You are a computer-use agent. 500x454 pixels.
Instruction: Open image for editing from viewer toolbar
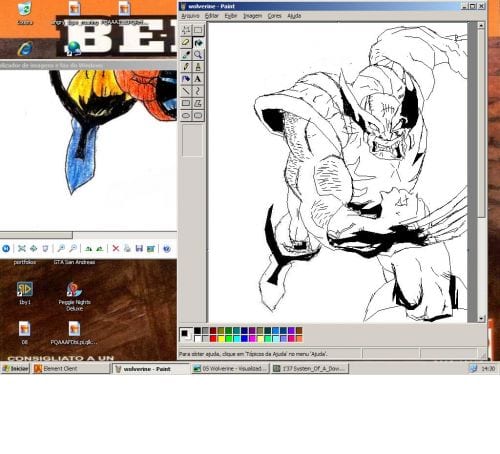pyautogui.click(x=151, y=248)
